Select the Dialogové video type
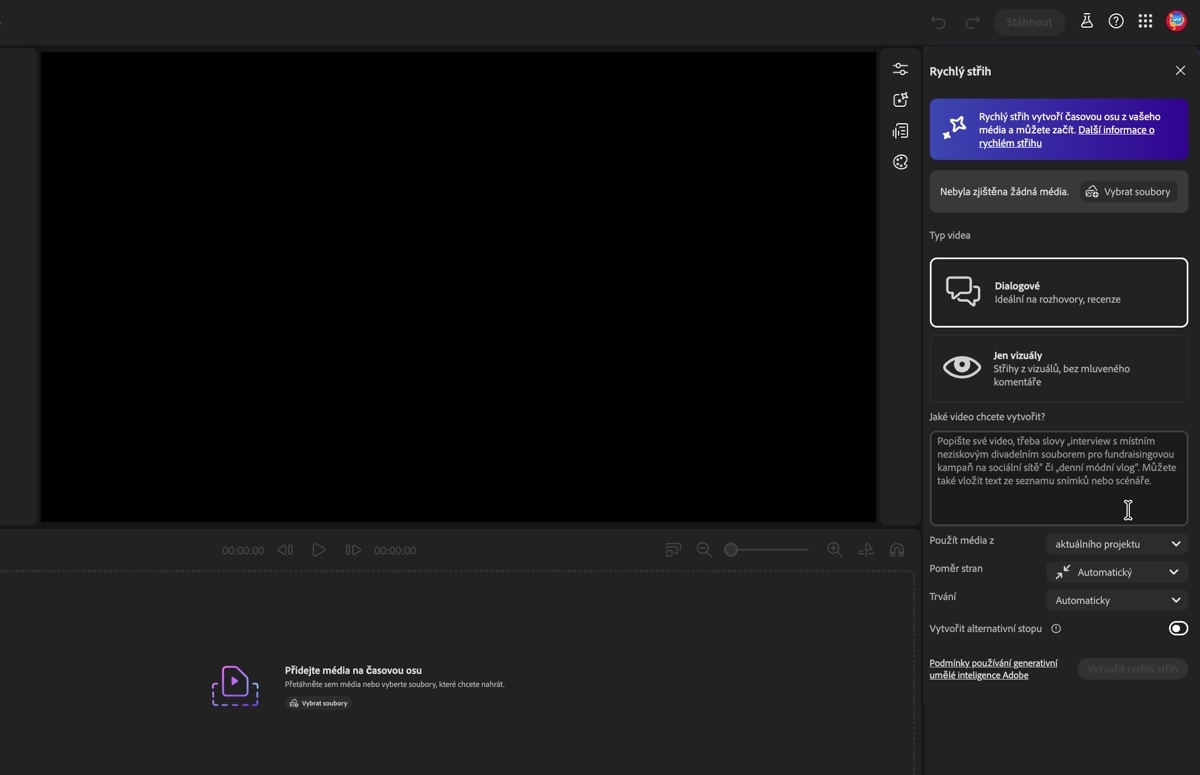 coord(1059,292)
